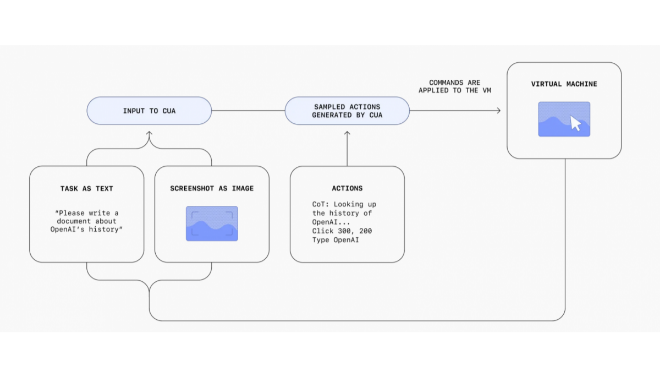Click the arrowhead pointing to Virtual Machine
The image size is (660, 377).
498,111
